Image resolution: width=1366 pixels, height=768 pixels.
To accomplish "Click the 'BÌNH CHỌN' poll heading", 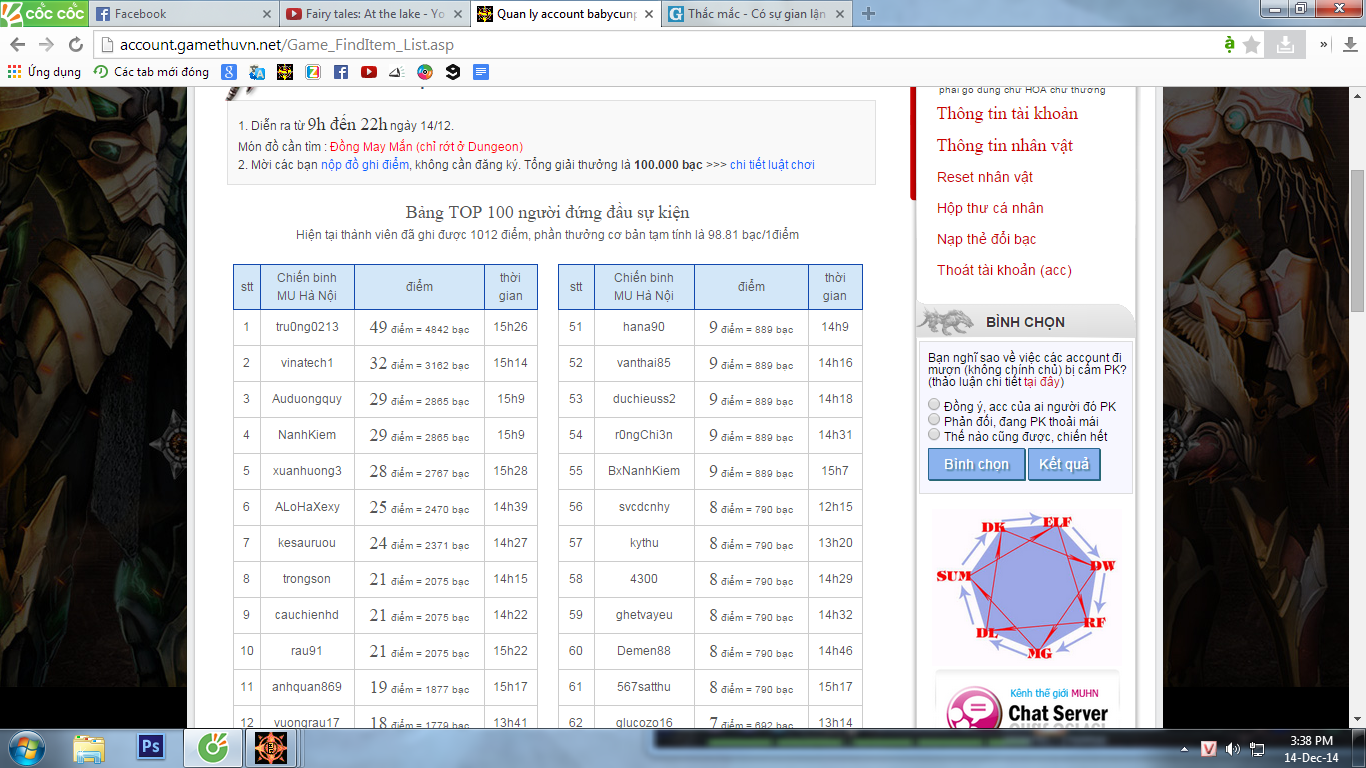I will click(1025, 322).
